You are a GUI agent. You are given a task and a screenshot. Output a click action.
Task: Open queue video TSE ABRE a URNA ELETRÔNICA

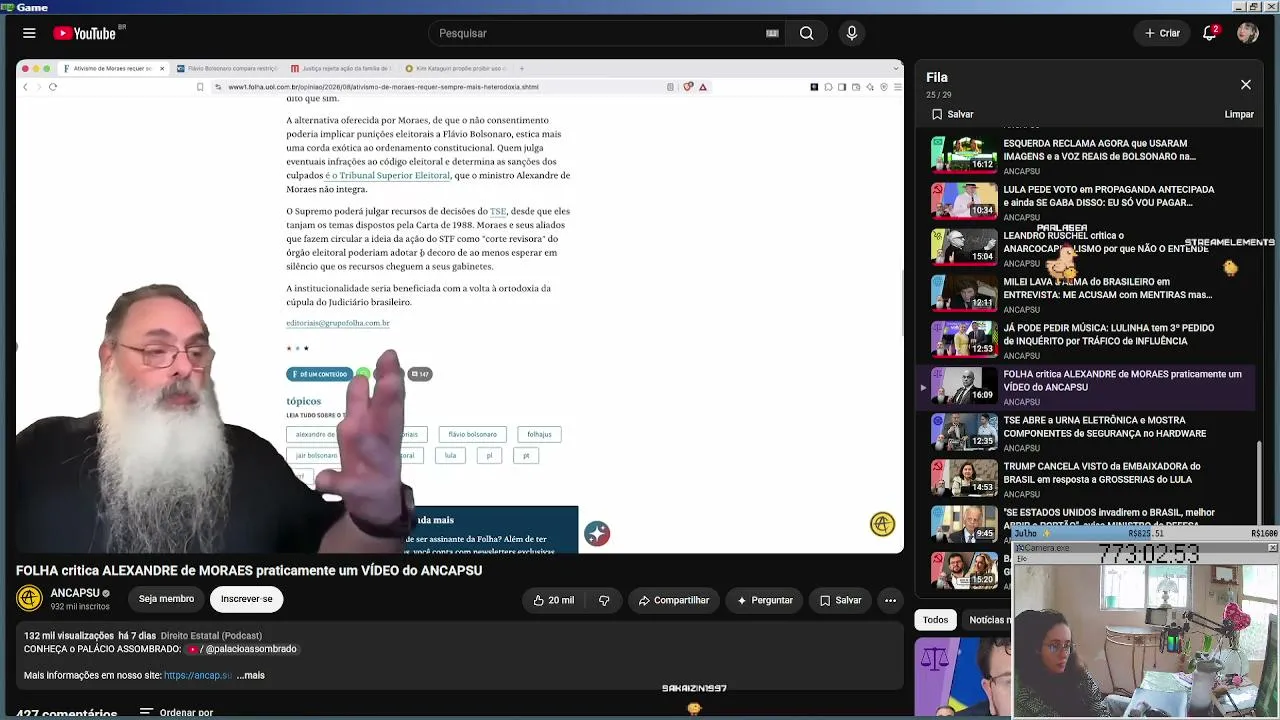[1105, 427]
